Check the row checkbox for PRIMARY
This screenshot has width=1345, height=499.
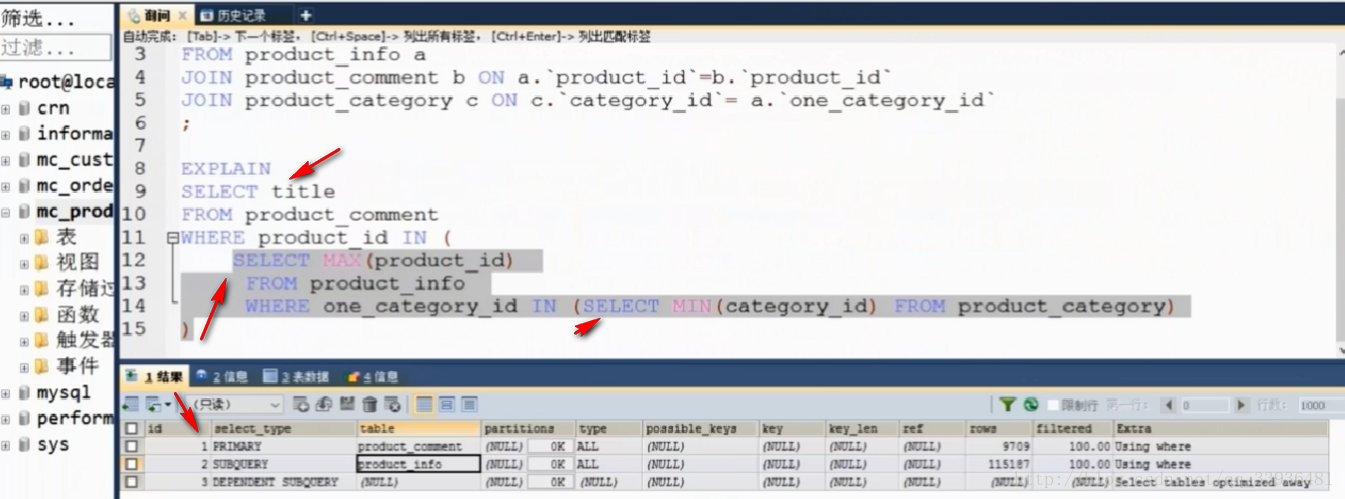coord(132,446)
